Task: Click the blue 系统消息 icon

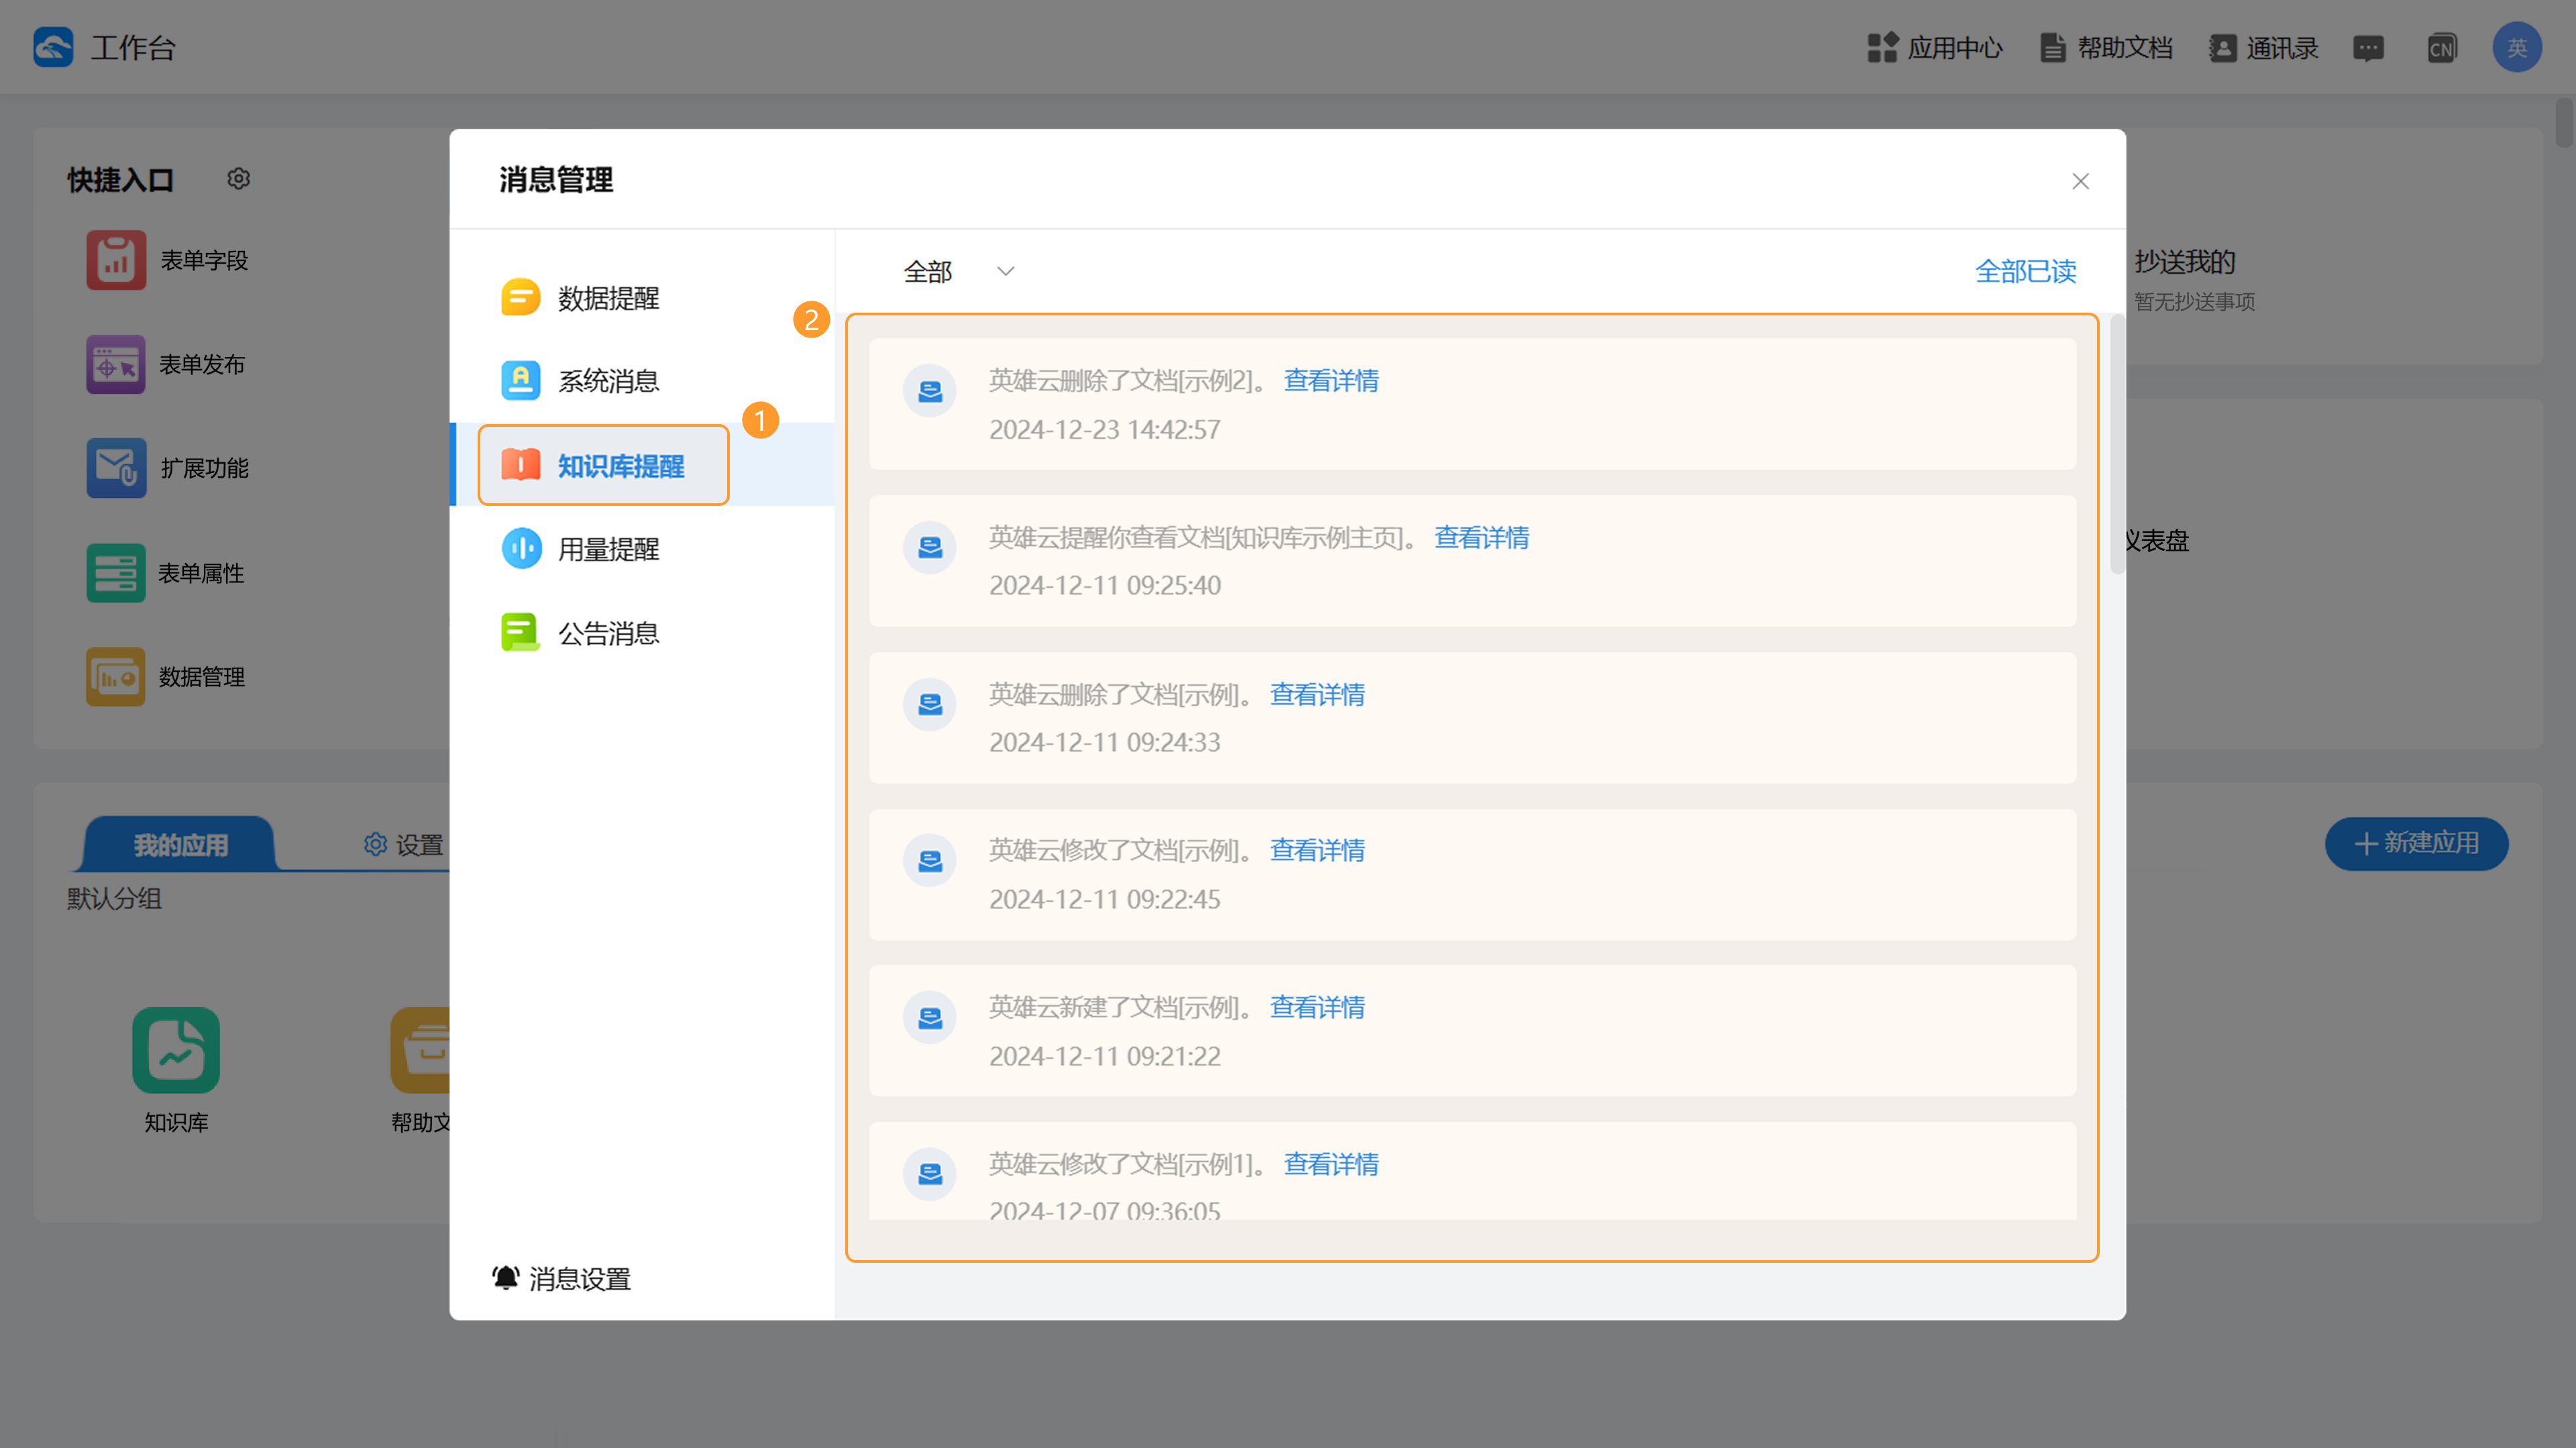Action: (x=520, y=381)
